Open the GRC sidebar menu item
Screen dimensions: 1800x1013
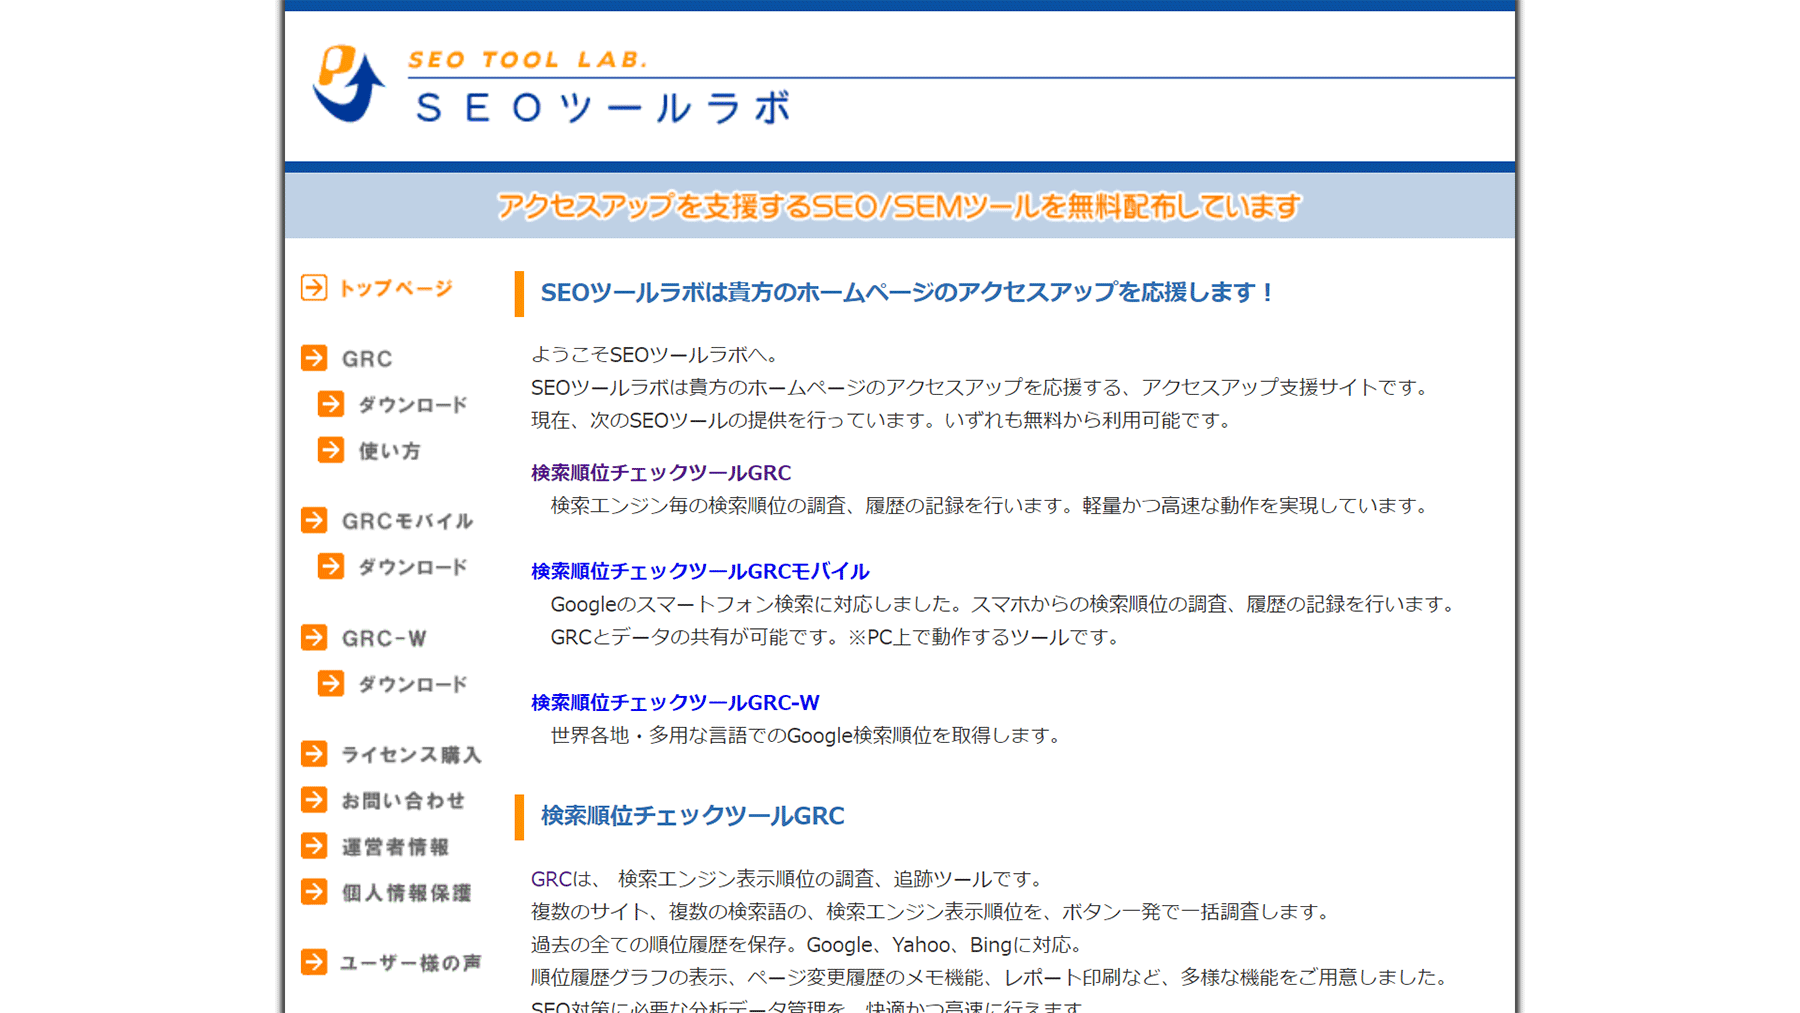[367, 359]
